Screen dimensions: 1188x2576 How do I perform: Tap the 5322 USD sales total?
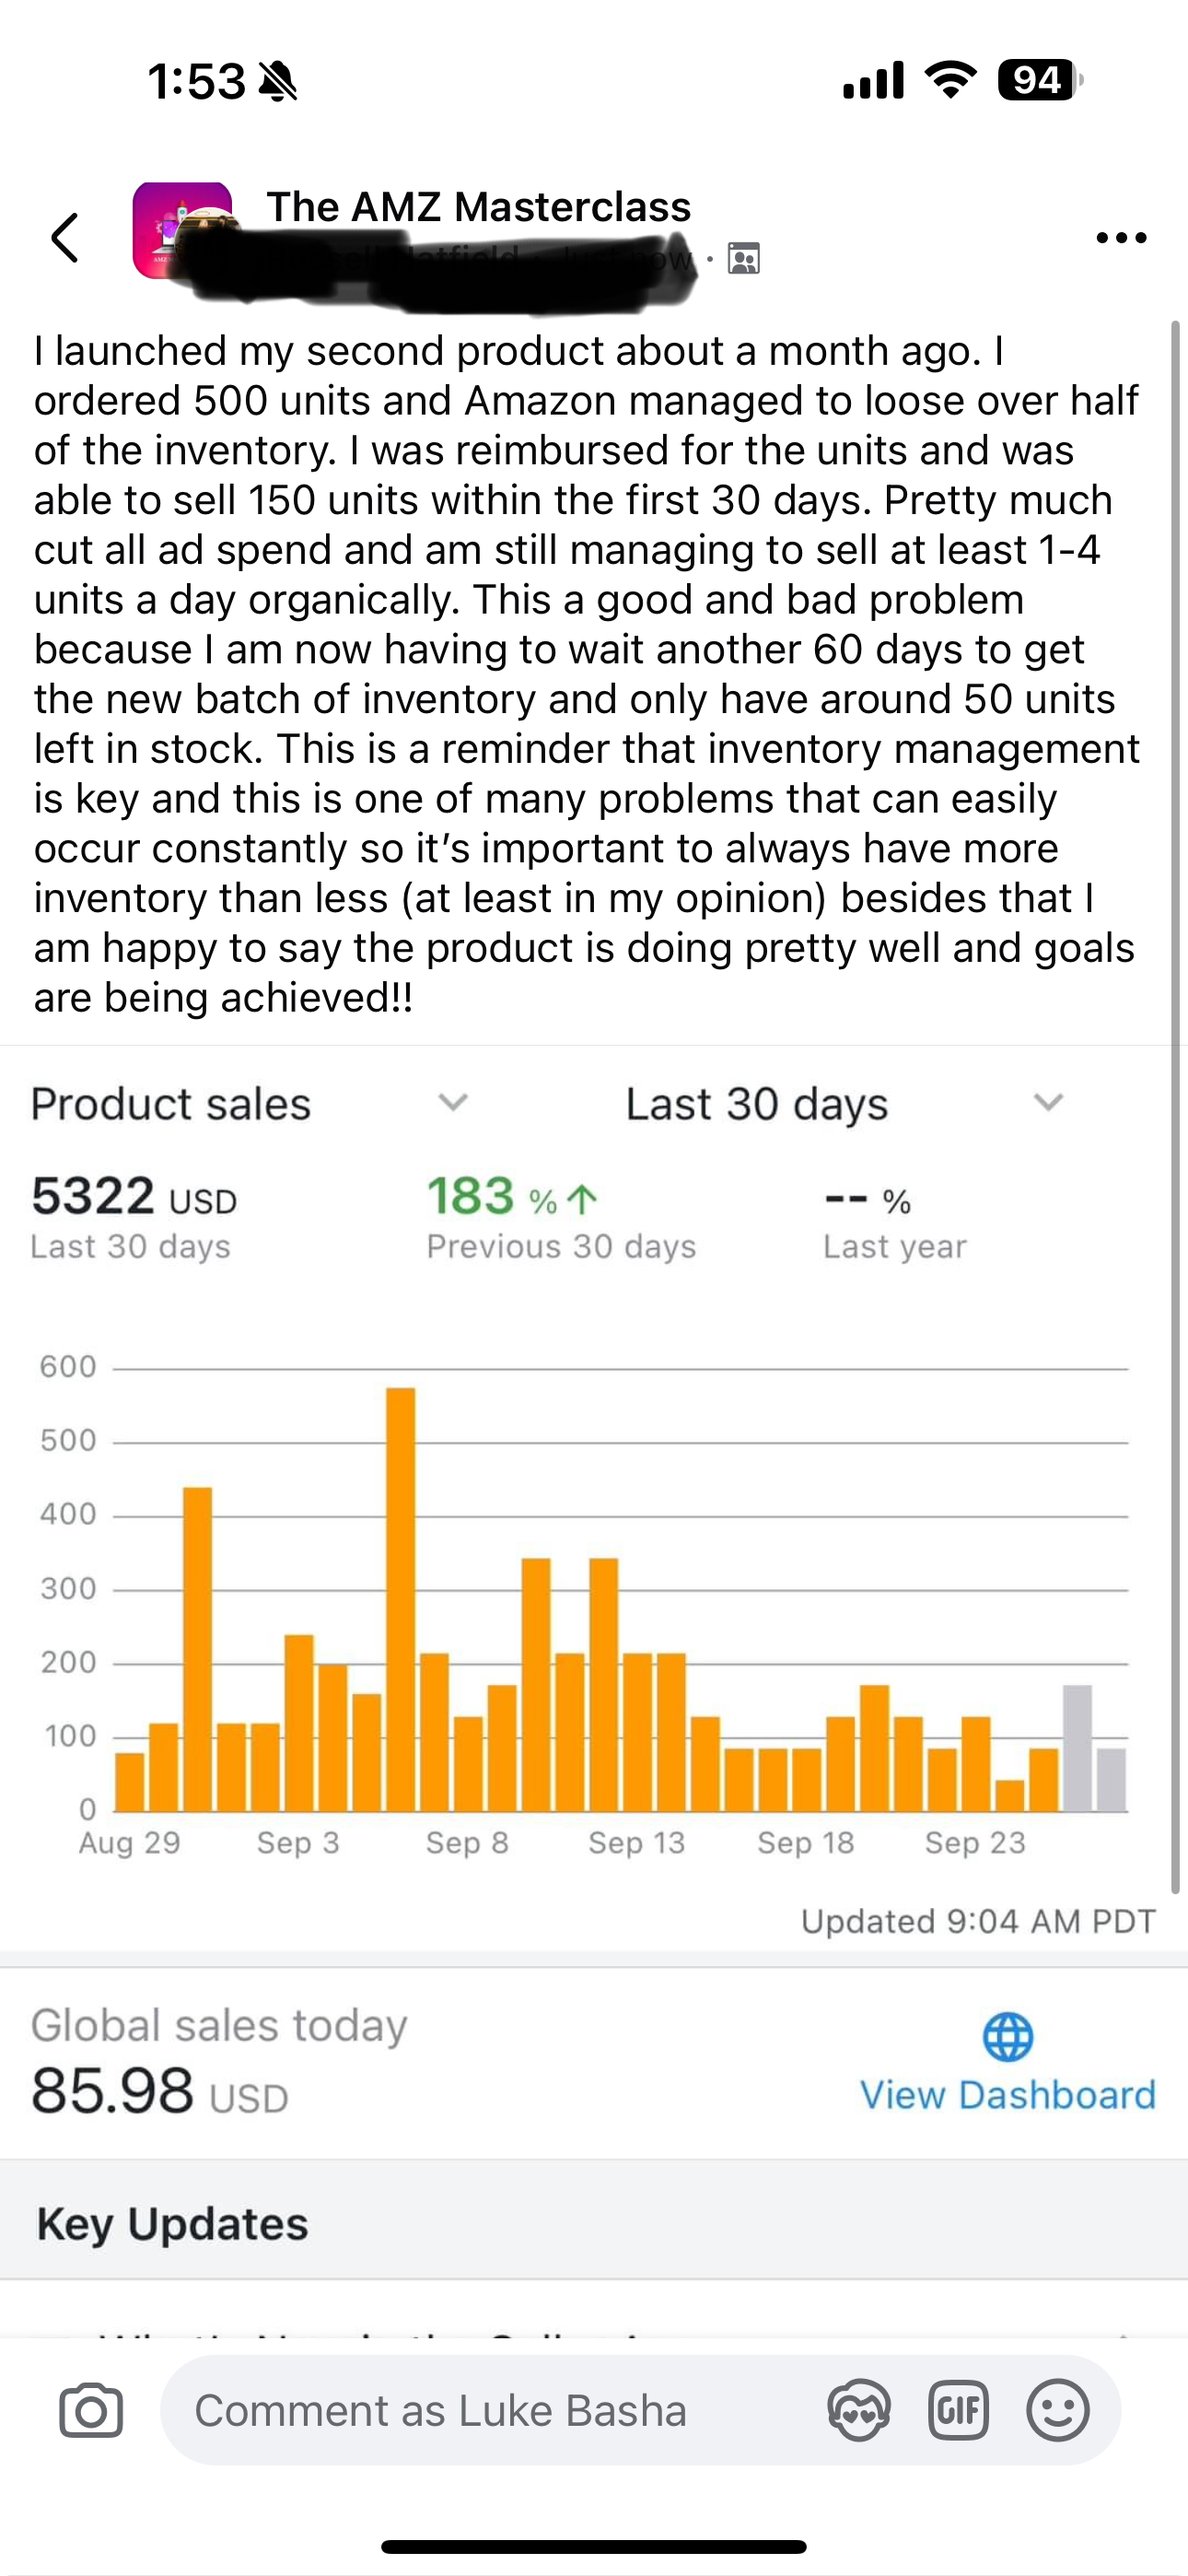(x=134, y=1197)
